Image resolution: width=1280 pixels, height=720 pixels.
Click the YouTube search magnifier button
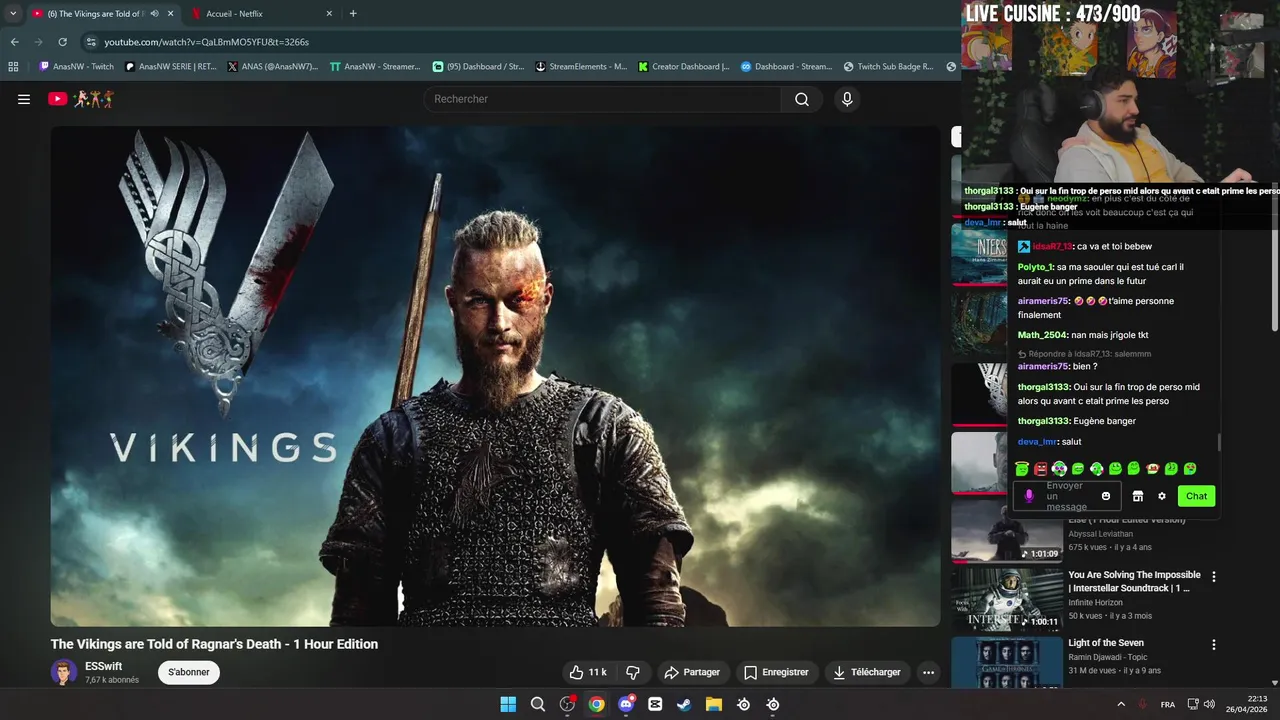pos(802,99)
